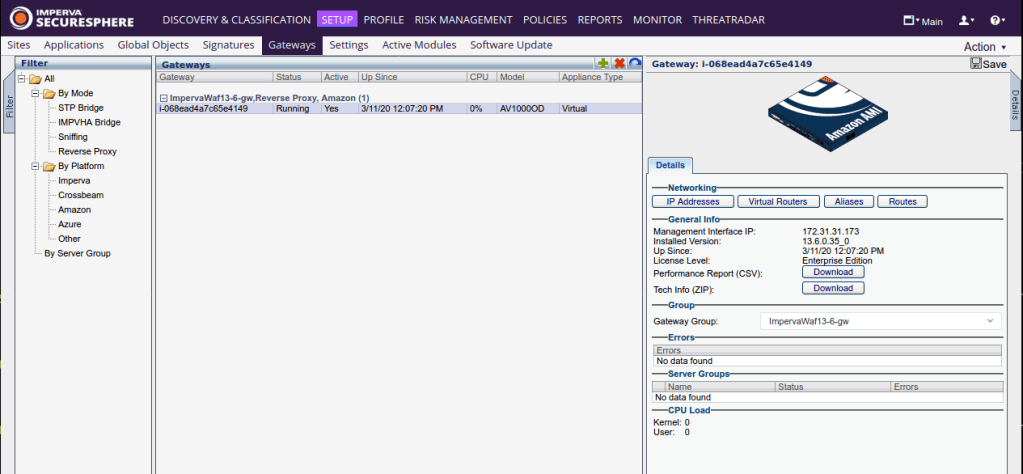
Task: Select gateway row i-068ead4a7c65e4149
Action: tap(203, 109)
